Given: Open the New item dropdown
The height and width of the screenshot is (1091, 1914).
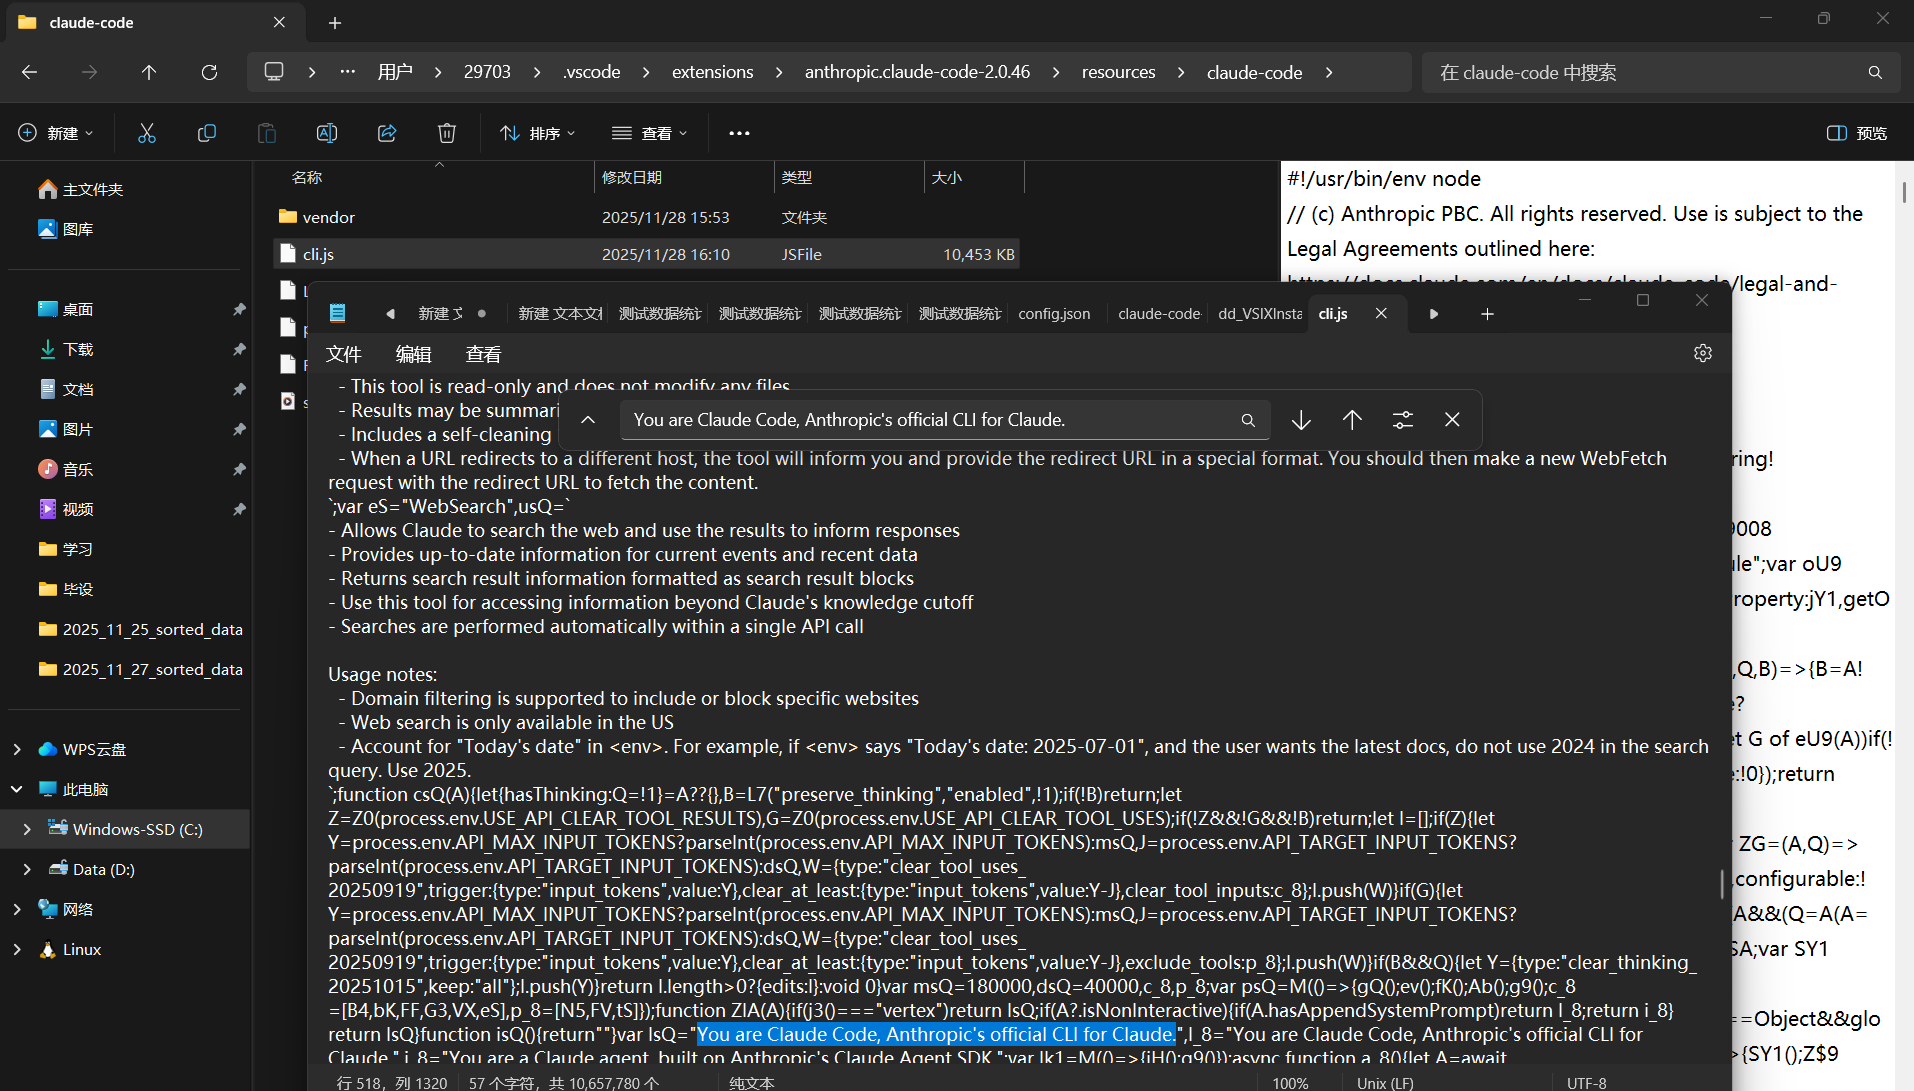Looking at the screenshot, I should [x=56, y=133].
